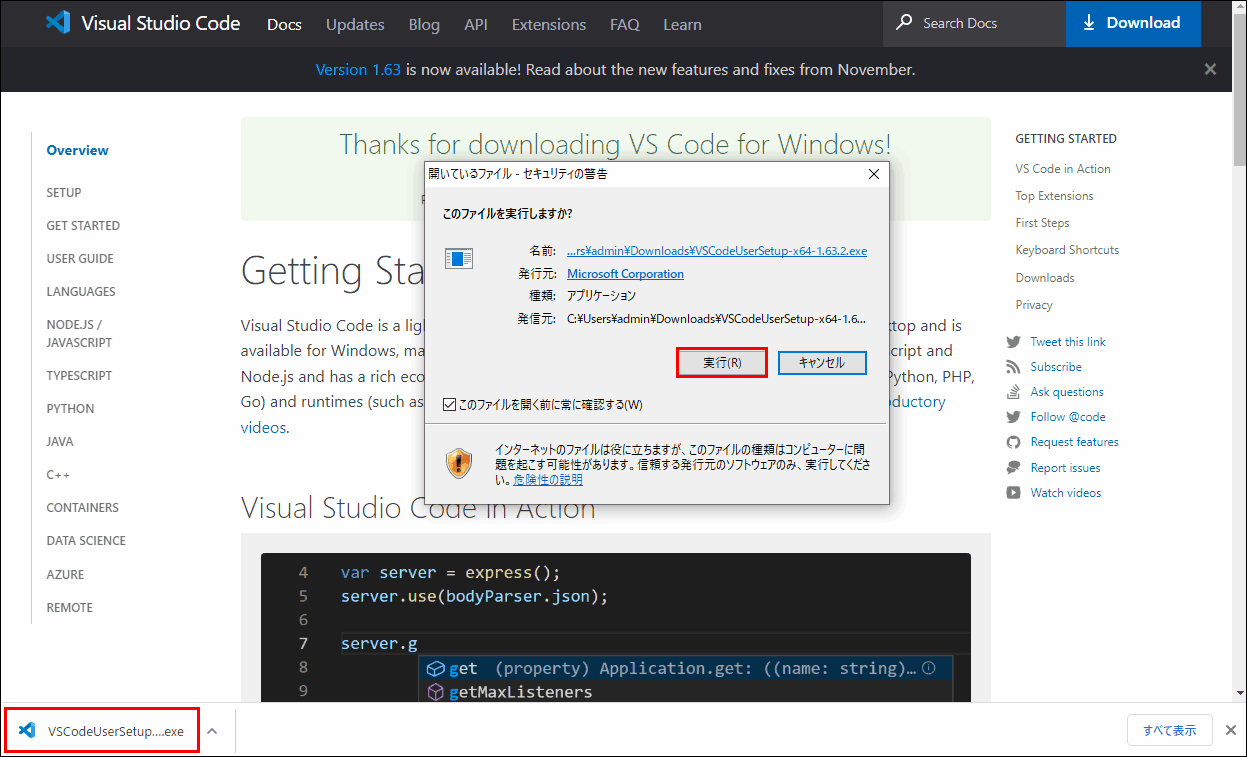Go to Top Extensions link
Image resolution: width=1247 pixels, height=757 pixels.
pyautogui.click(x=1054, y=196)
